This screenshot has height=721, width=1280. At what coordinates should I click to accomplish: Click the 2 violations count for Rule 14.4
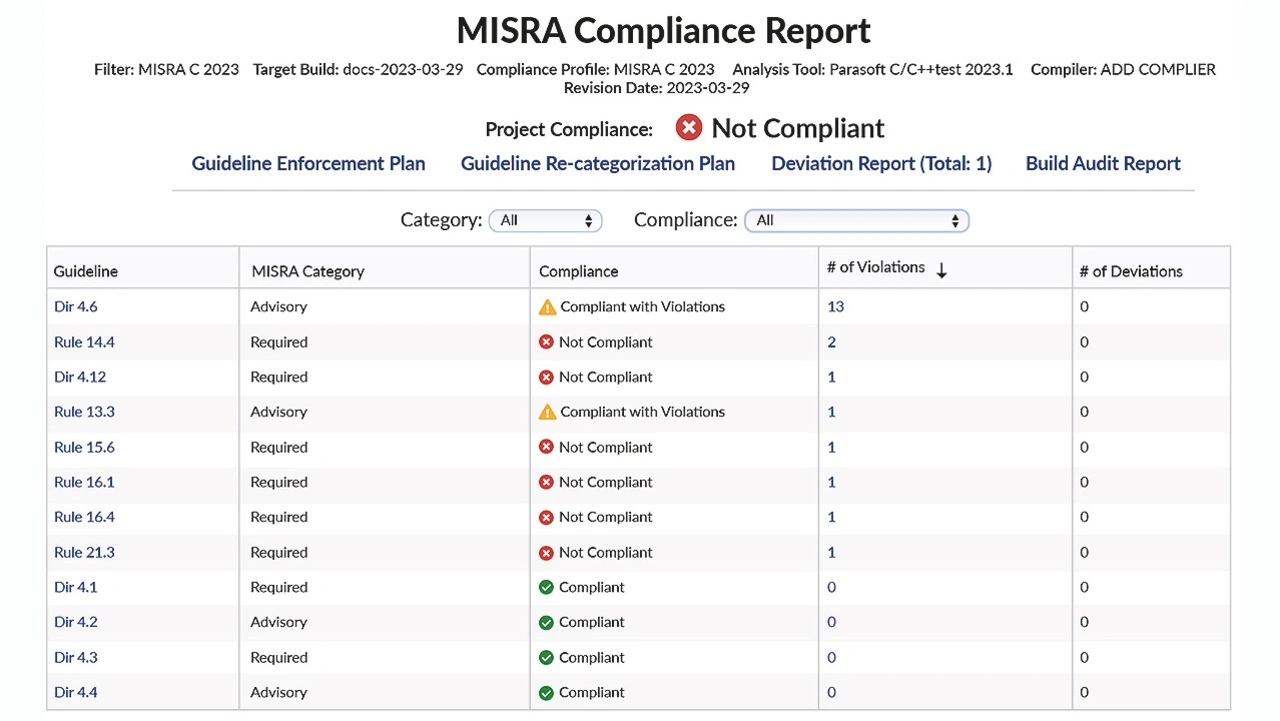(x=831, y=342)
